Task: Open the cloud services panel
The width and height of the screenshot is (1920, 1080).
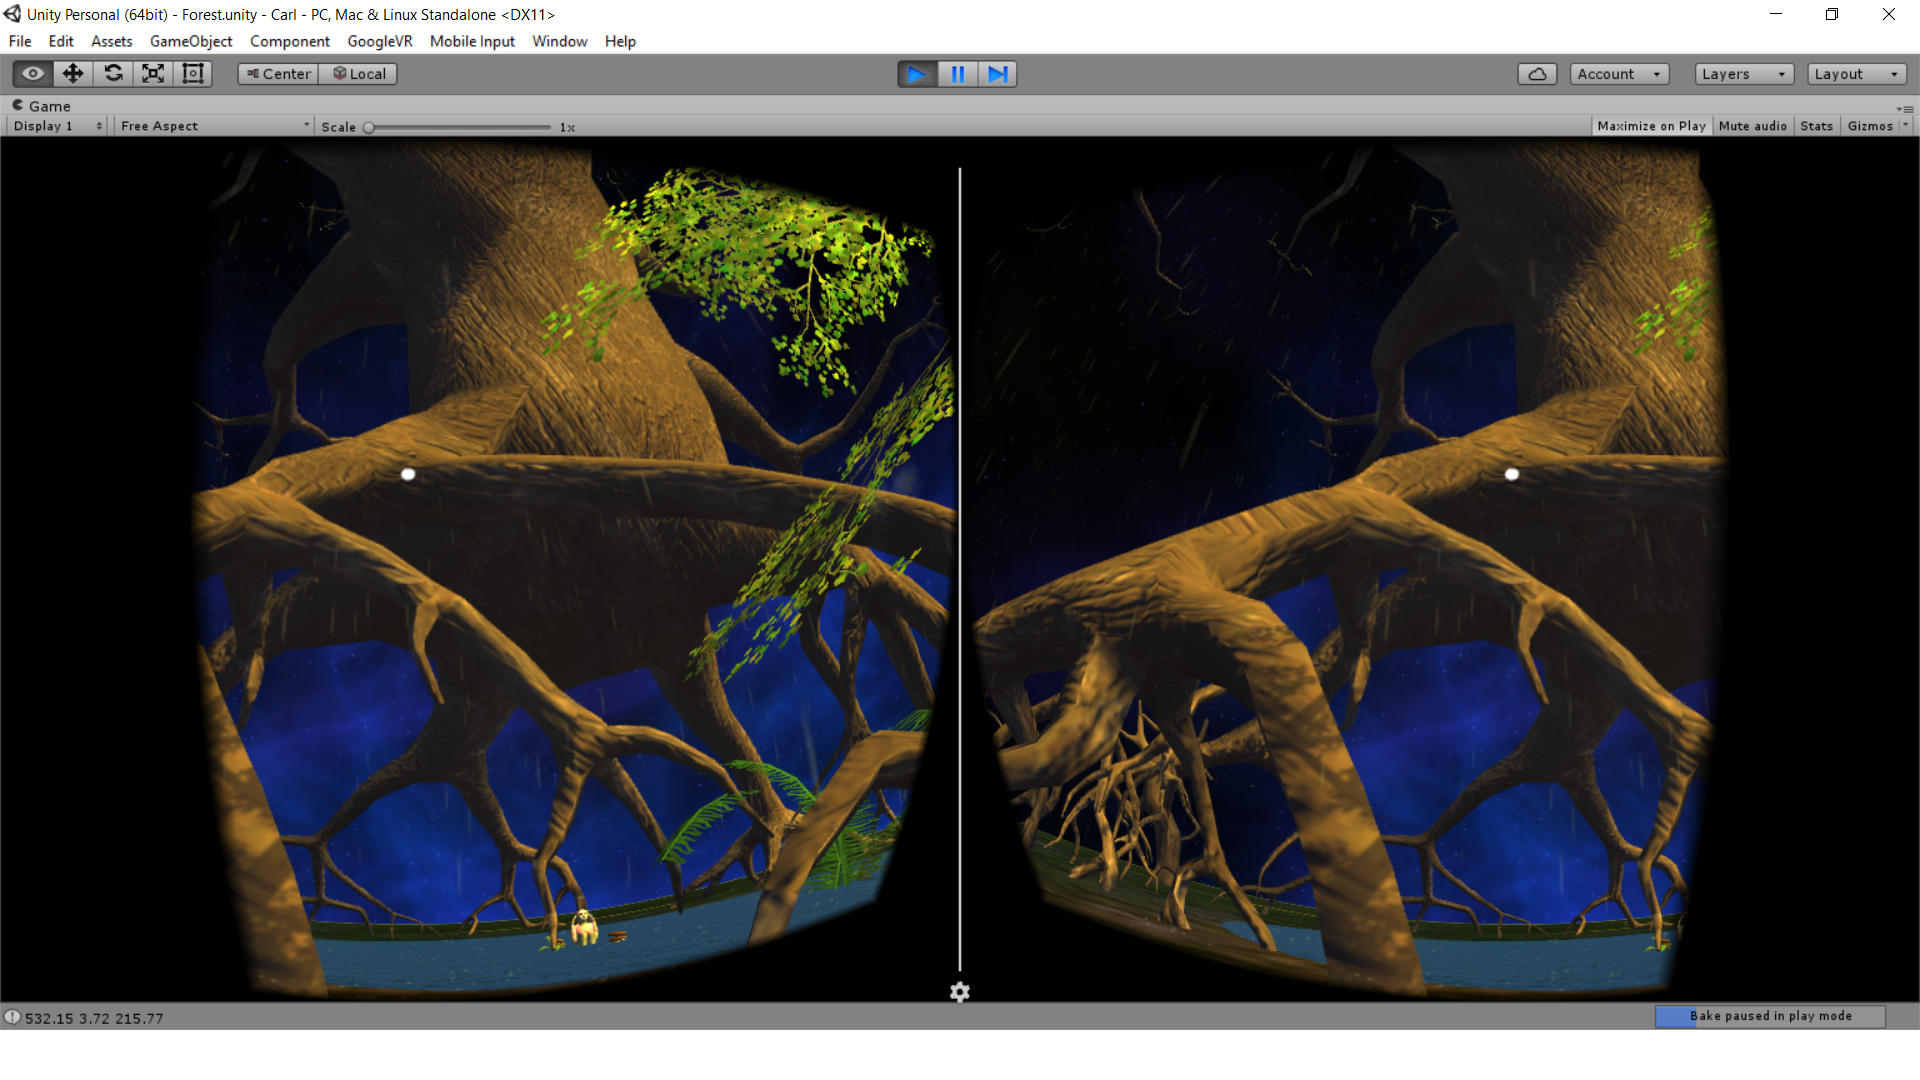Action: [1537, 74]
